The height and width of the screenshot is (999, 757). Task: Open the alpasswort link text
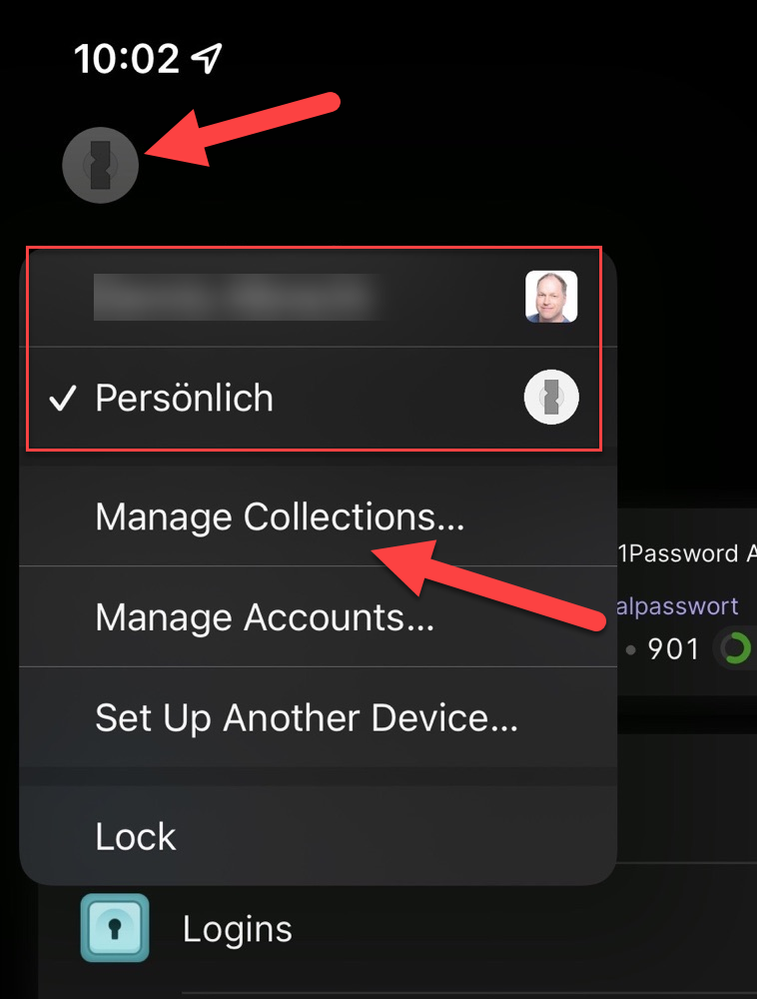[x=678, y=606]
